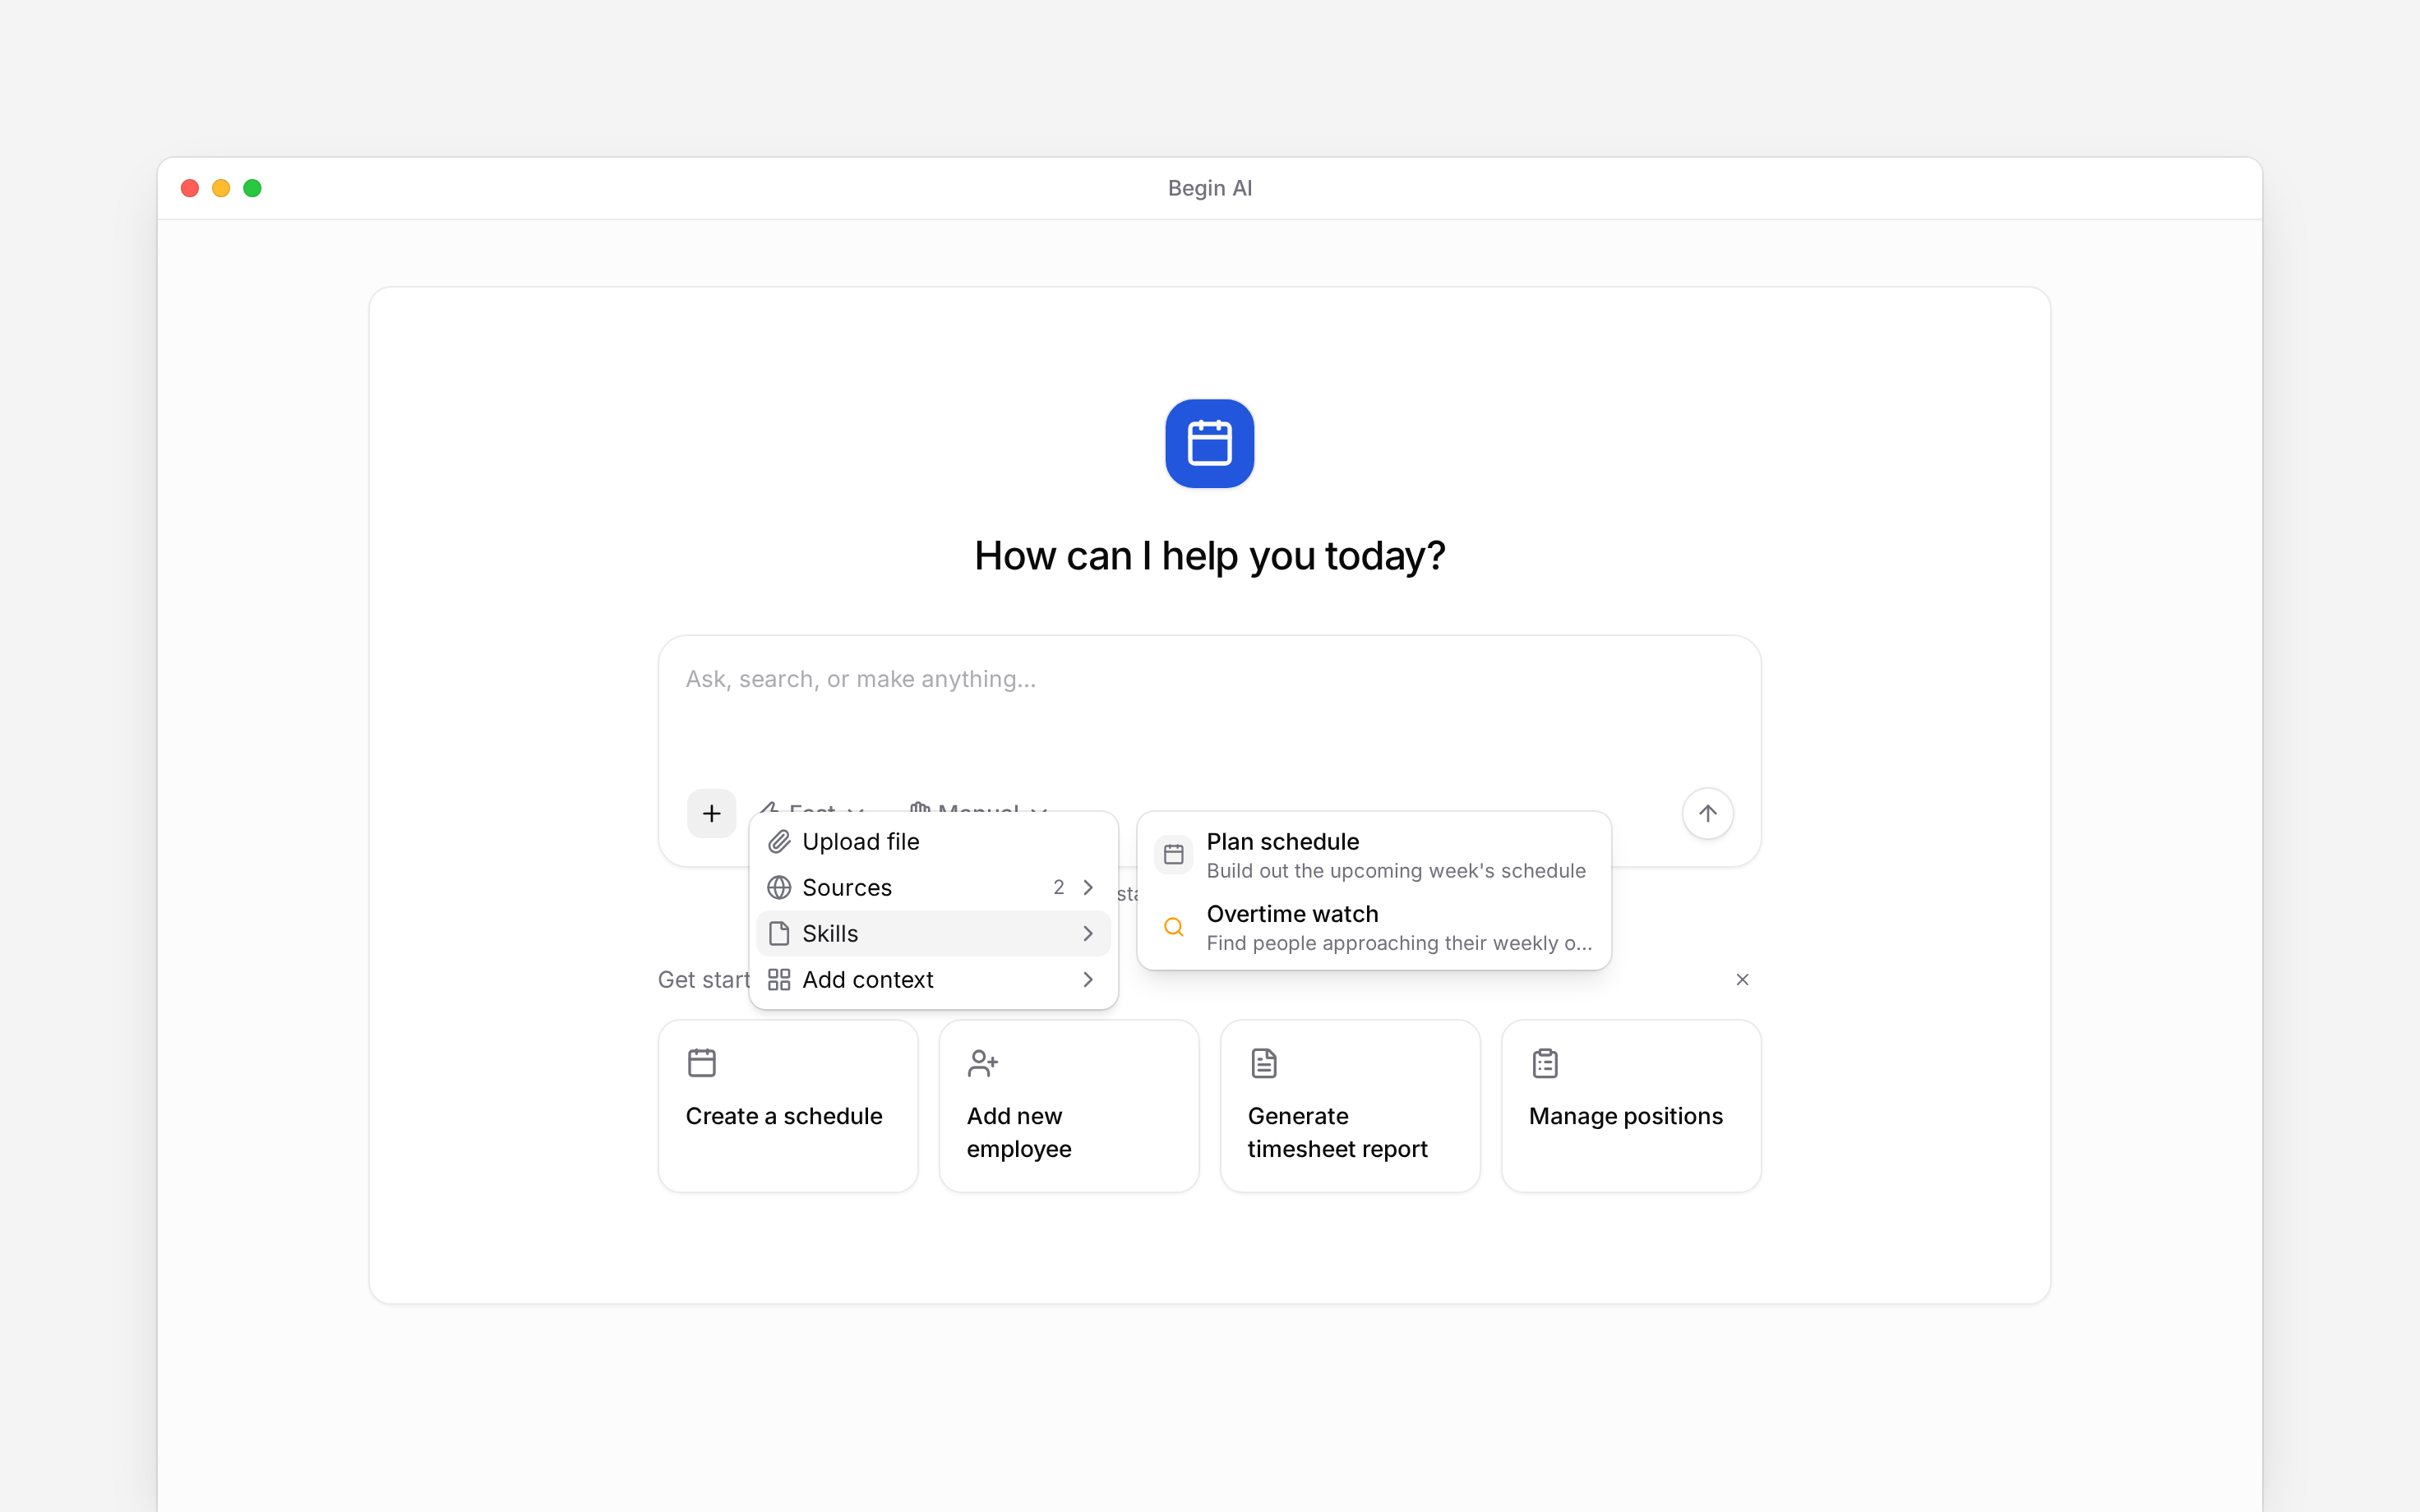The height and width of the screenshot is (1512, 2420).
Task: Click the paperclip icon beside Upload file
Action: [x=779, y=842]
